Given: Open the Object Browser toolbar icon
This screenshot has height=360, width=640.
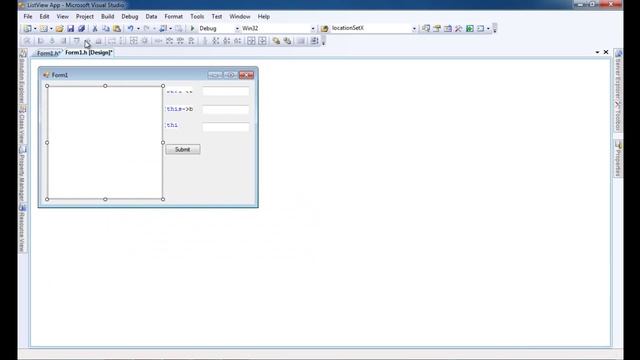Looking at the screenshot, I should 448,29.
